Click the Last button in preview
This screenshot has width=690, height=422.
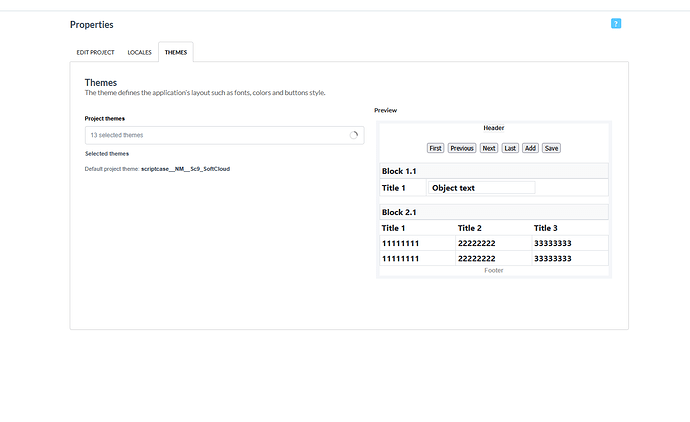pyautogui.click(x=510, y=148)
